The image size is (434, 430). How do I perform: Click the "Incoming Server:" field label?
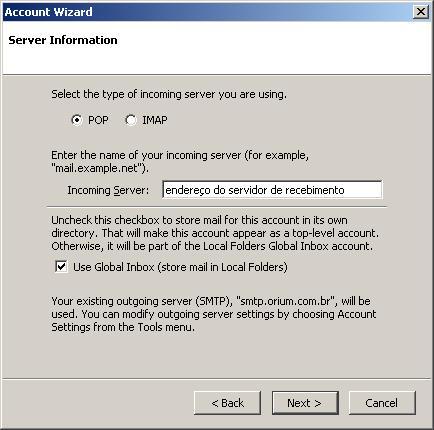coord(108,190)
